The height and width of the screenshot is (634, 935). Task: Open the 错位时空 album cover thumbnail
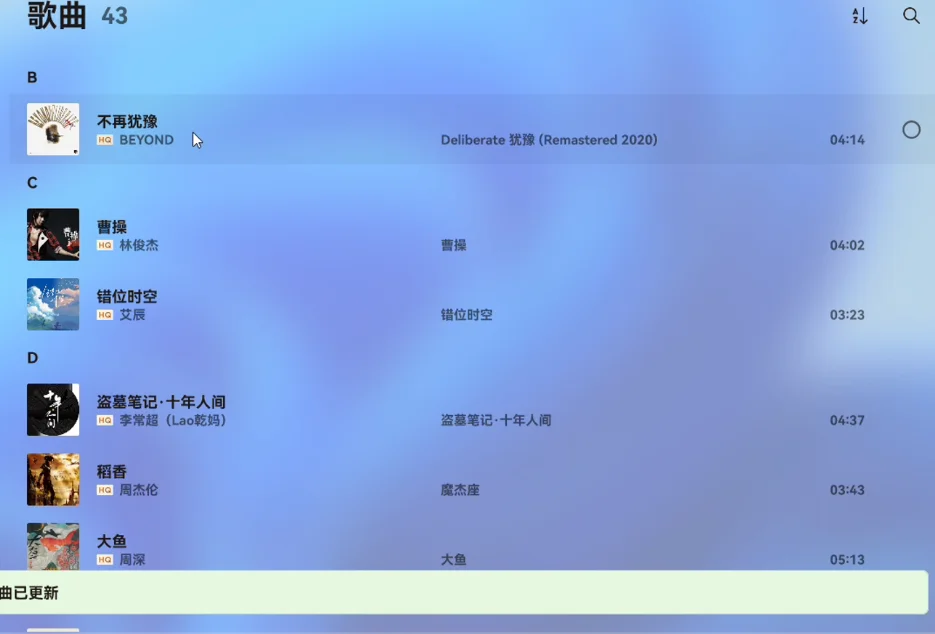53,304
